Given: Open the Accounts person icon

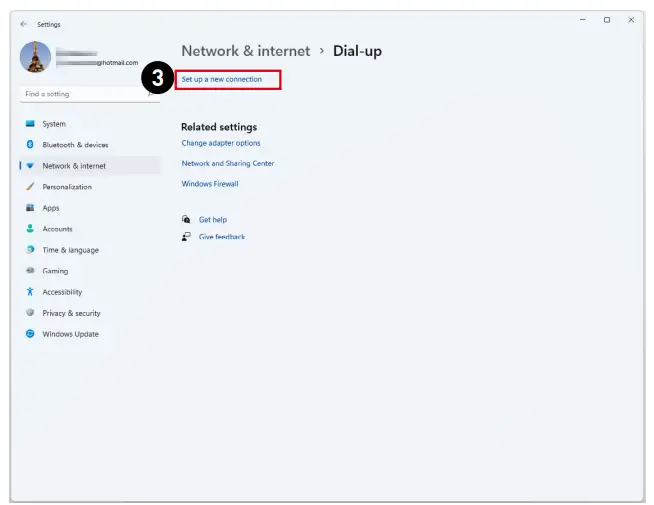Looking at the screenshot, I should pos(30,229).
